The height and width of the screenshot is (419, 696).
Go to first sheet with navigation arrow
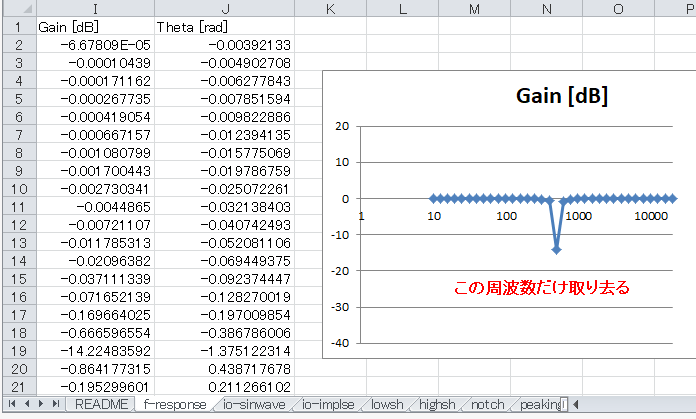12,404
